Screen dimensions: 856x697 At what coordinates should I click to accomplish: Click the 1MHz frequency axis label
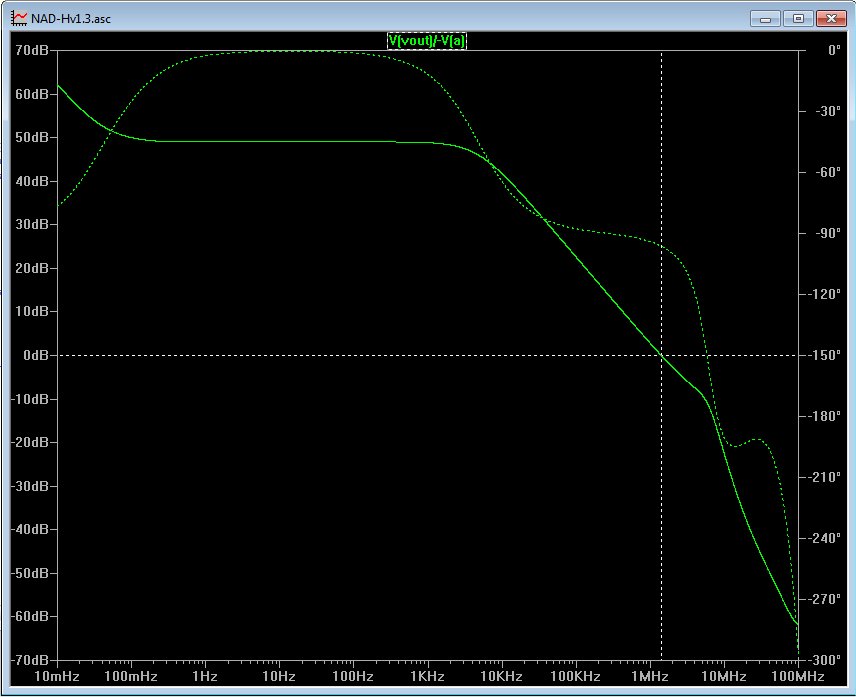click(x=650, y=677)
